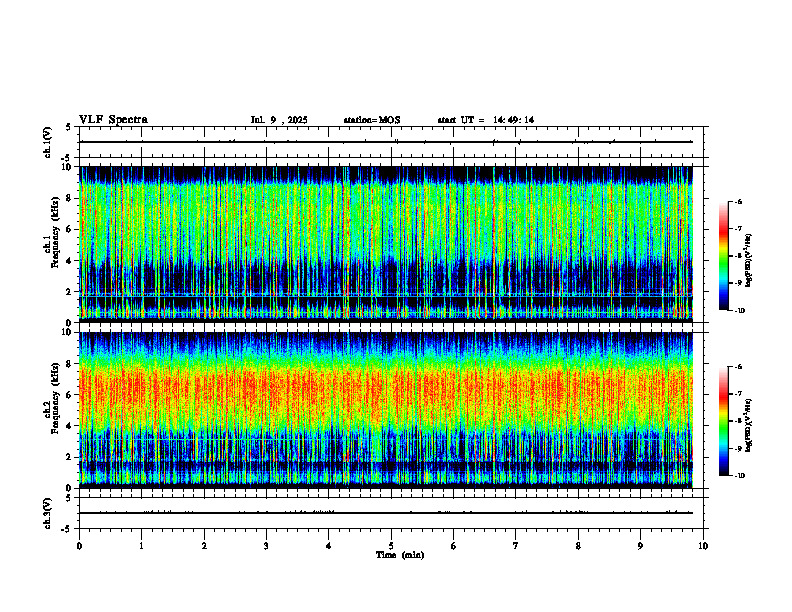792x612 pixels.
Task: Click the ch.2 colorbar log(PSD) unit label
Action: click(750, 426)
